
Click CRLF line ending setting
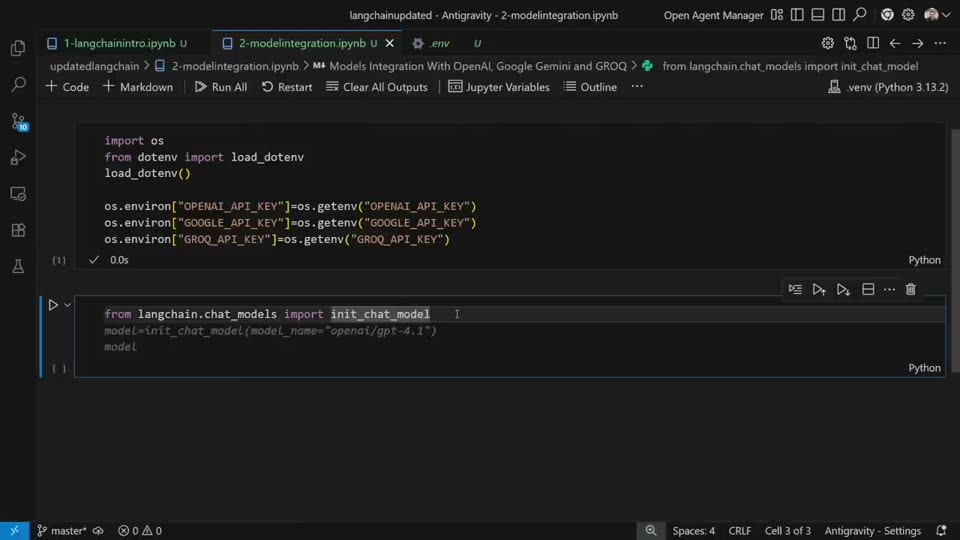click(740, 531)
